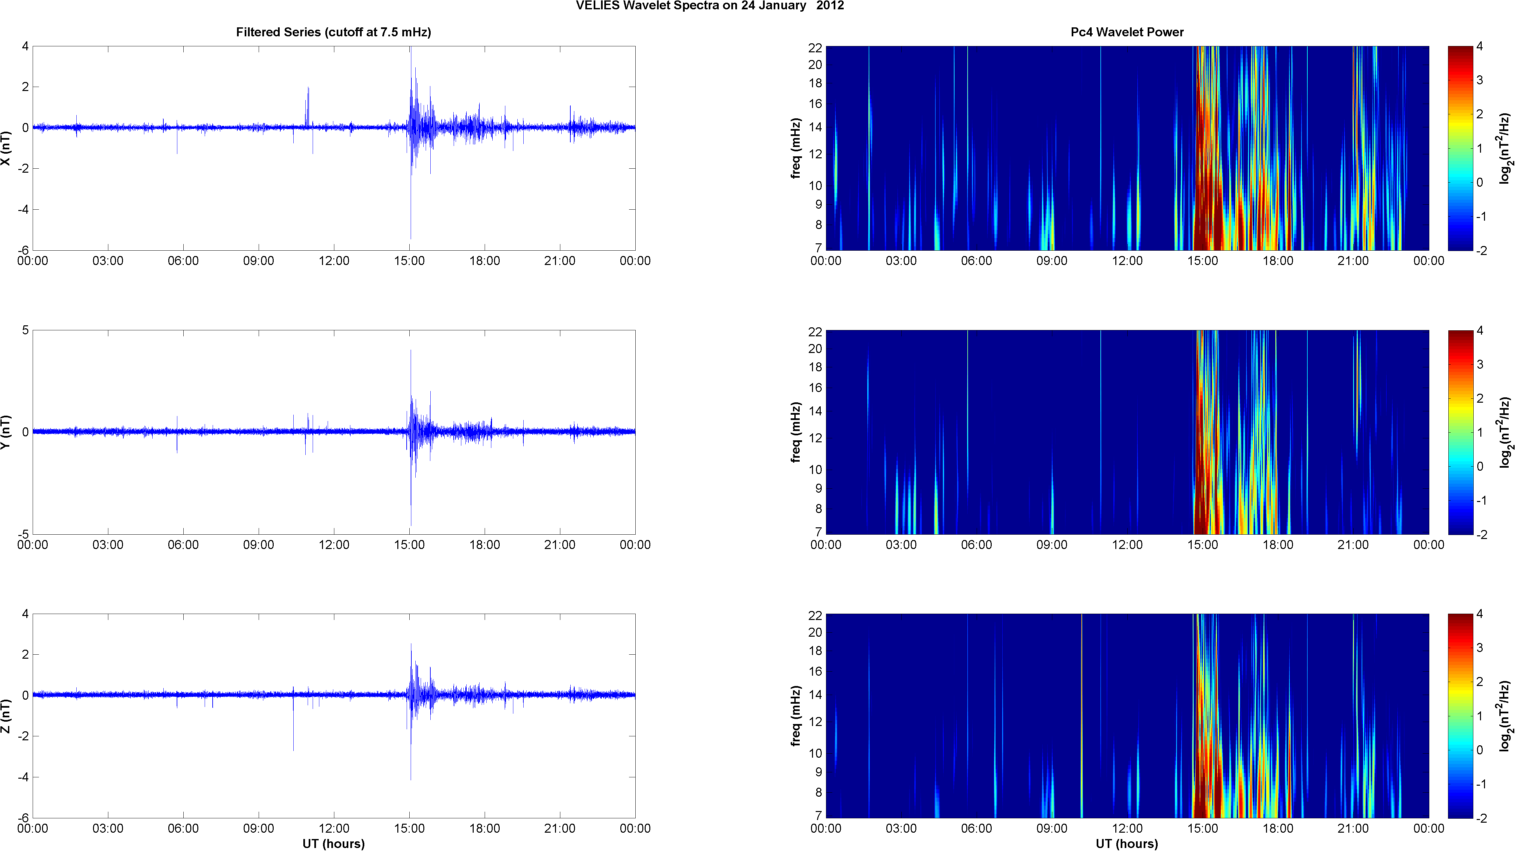
Task: Click the Y component filtered time series plot
Action: click(x=333, y=432)
